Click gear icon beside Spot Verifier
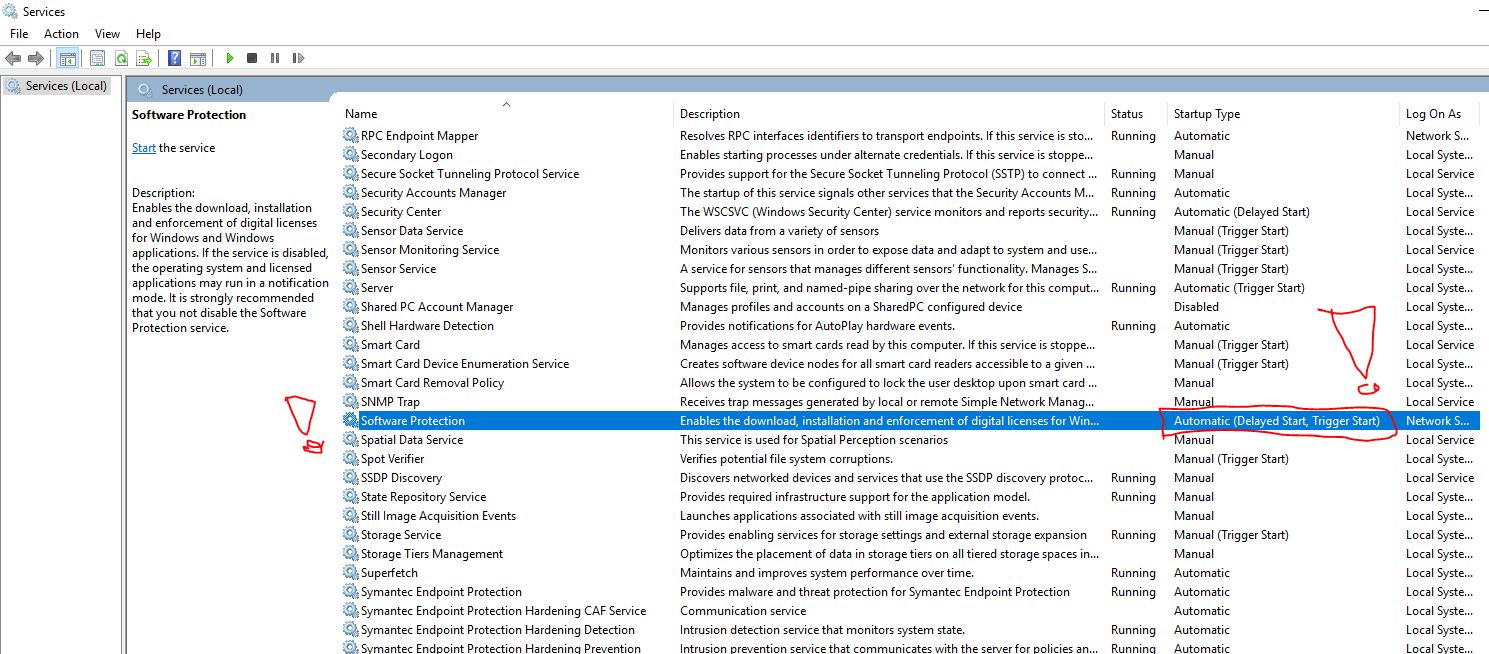Image resolution: width=1489 pixels, height=654 pixels. coord(350,458)
